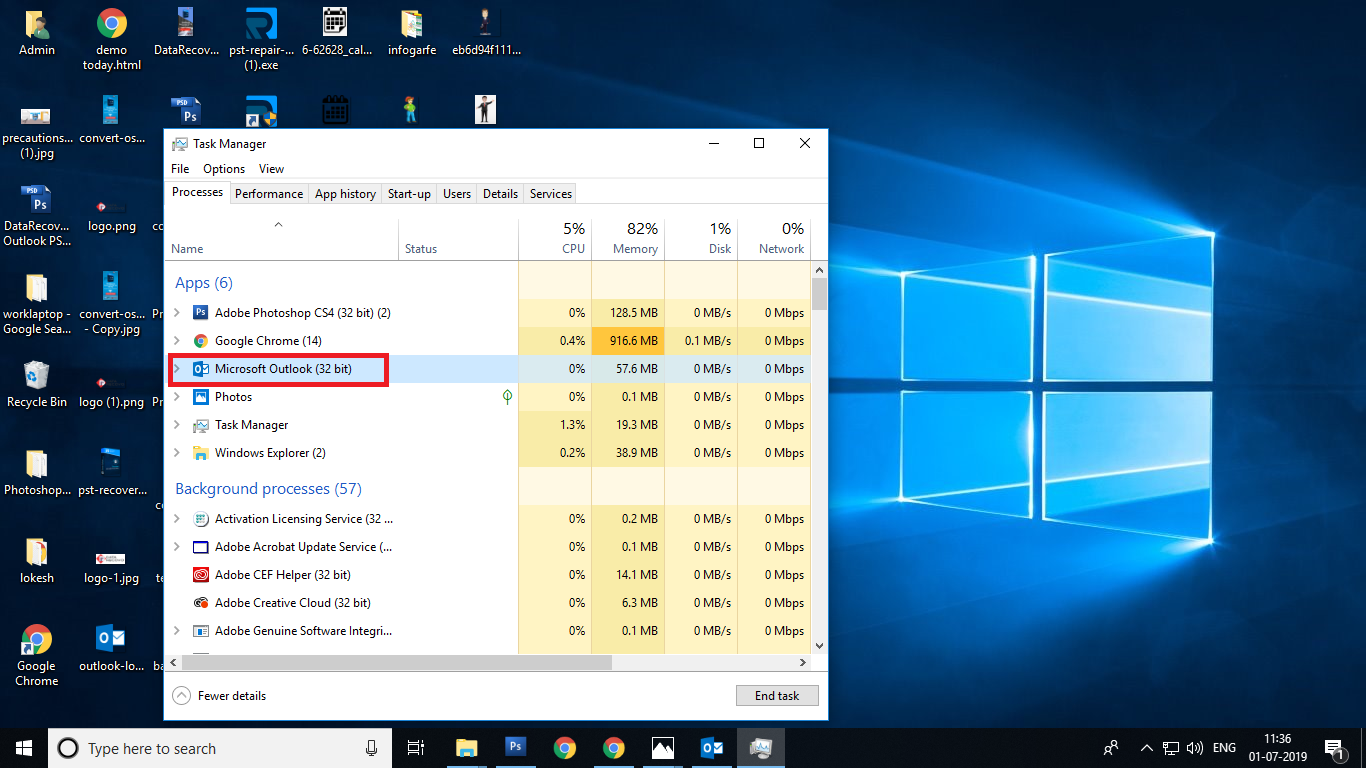Click the Photos app icon in the Apps list
1366x768 pixels.
(x=200, y=397)
